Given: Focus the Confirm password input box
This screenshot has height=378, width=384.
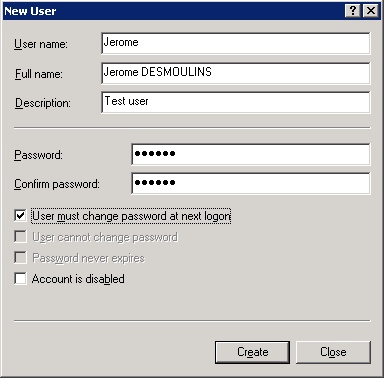Looking at the screenshot, I should pyautogui.click(x=251, y=183).
